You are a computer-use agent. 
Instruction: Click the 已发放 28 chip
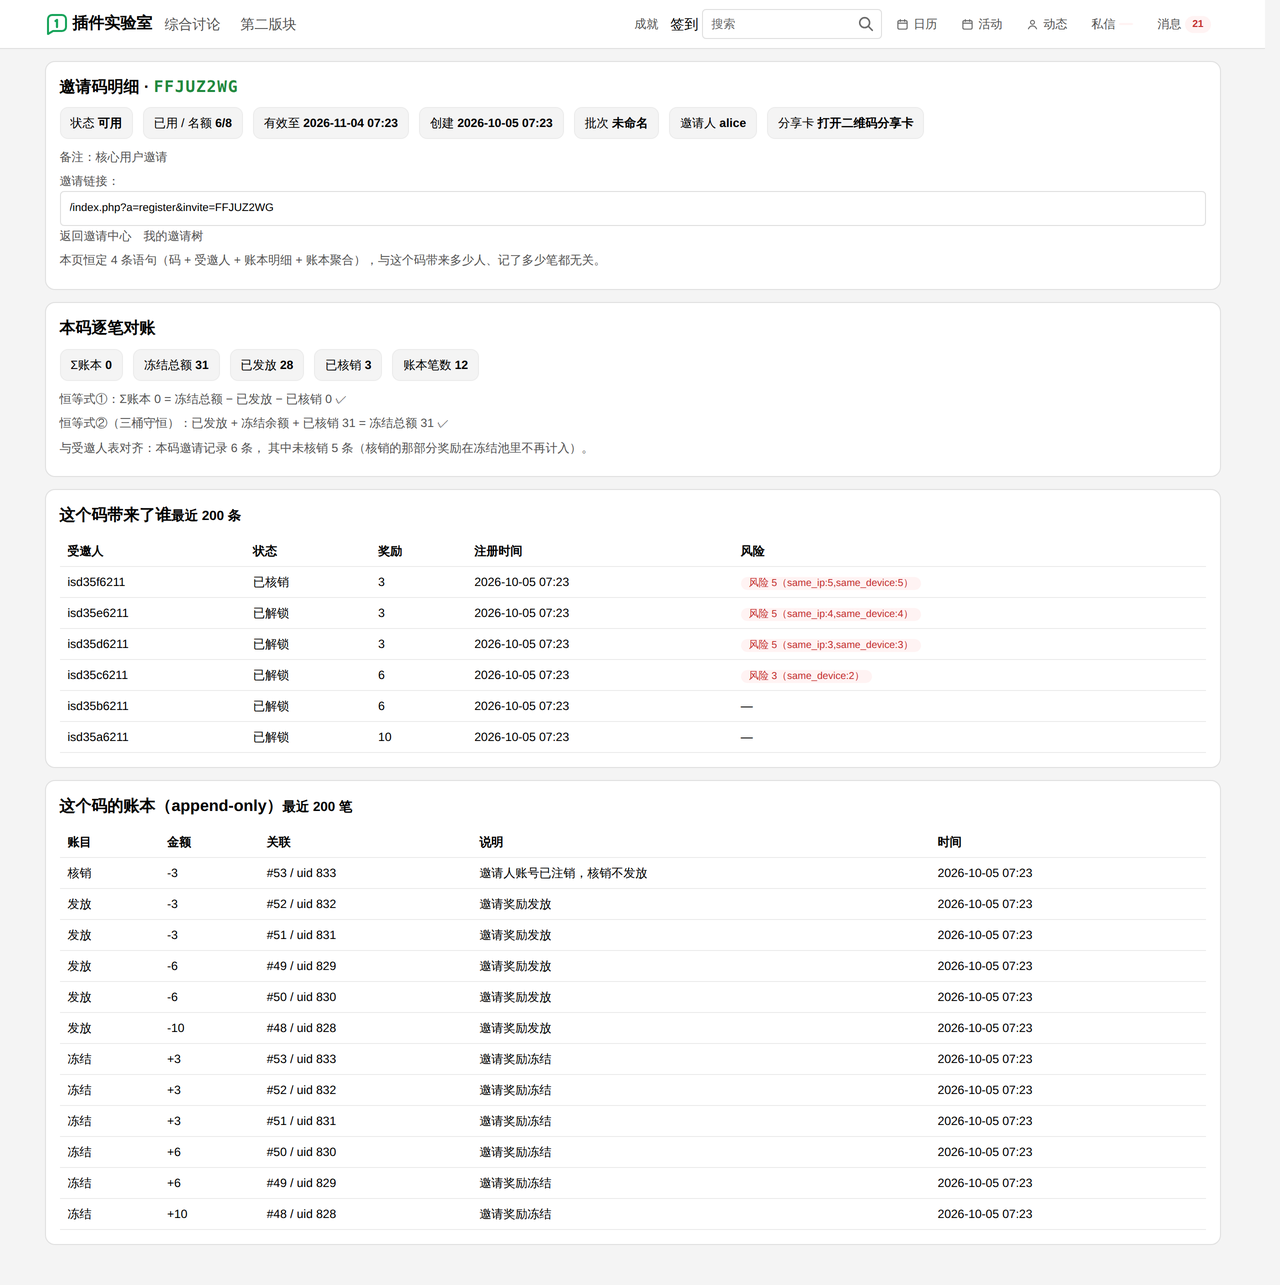pos(267,365)
